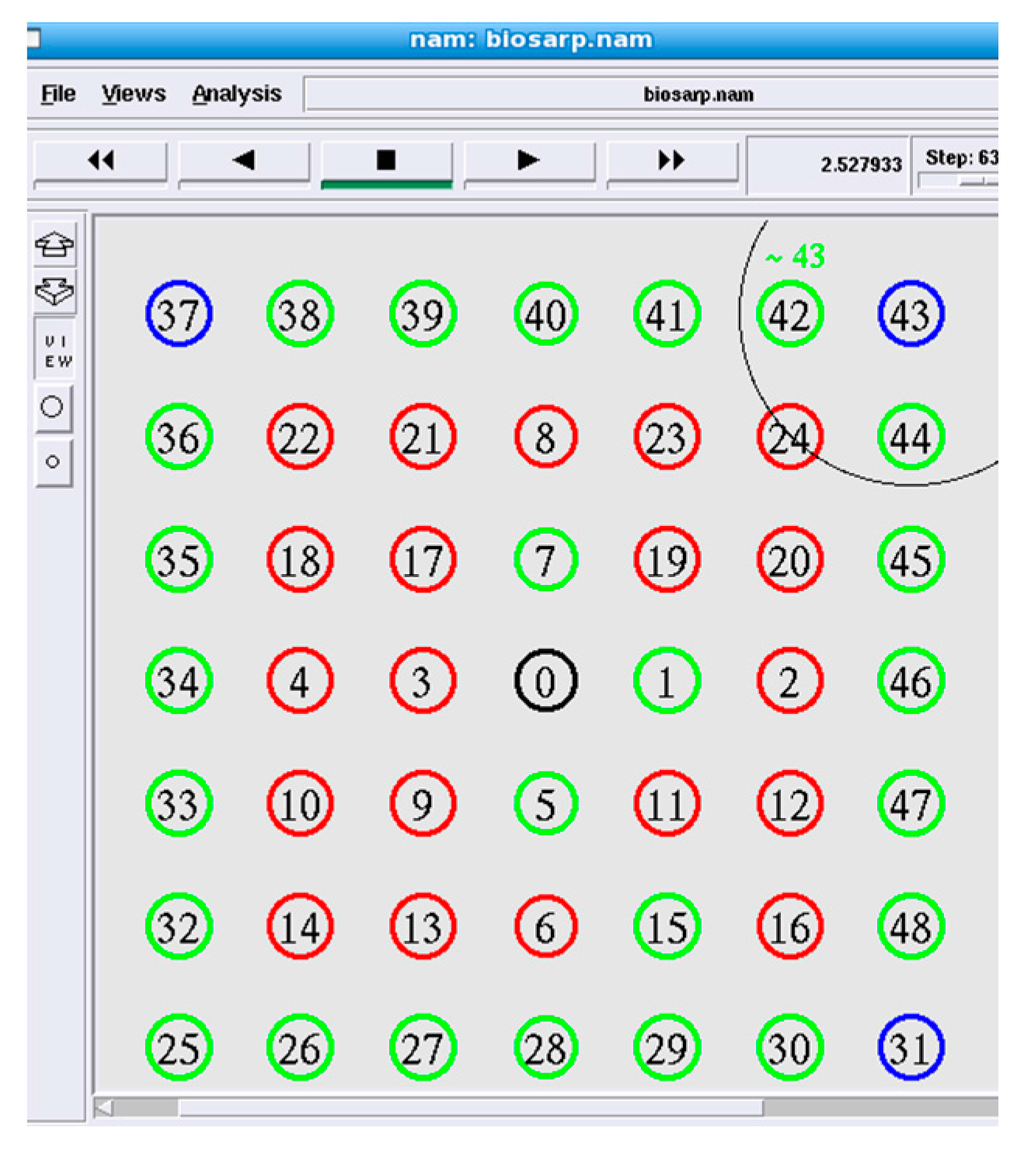
Task: Click the zoom out down-arrow icon
Action: 54,292
